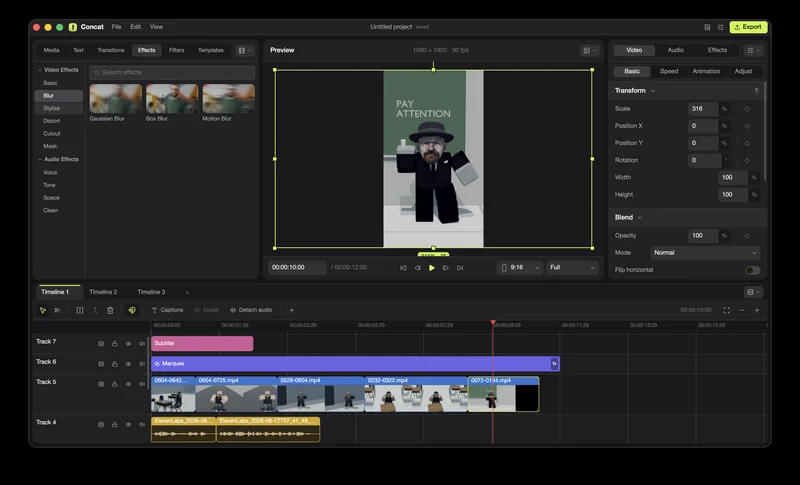The height and width of the screenshot is (485, 800).
Task: Open the Speed inspector tab
Action: coord(669,71)
